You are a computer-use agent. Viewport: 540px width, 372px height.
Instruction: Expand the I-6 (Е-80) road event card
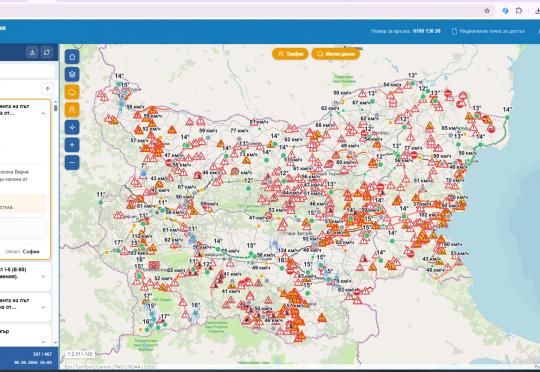[x=43, y=276]
